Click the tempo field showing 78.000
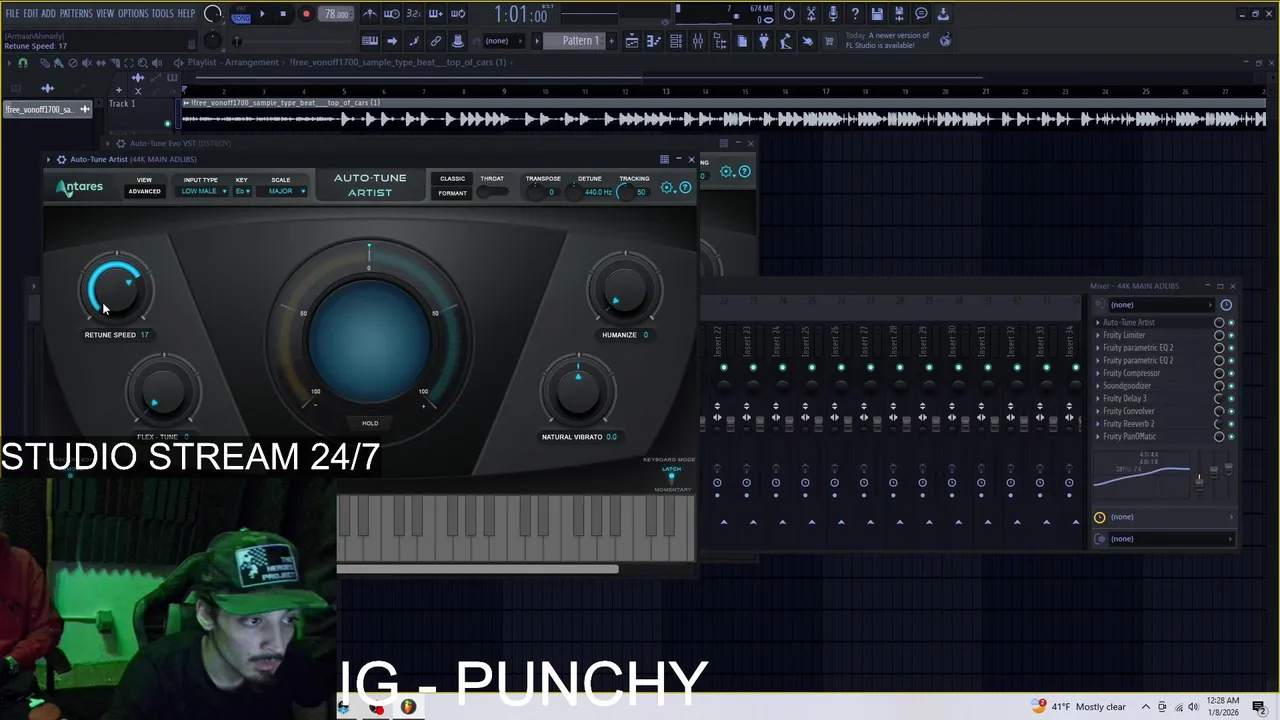1280x720 pixels. 337,14
